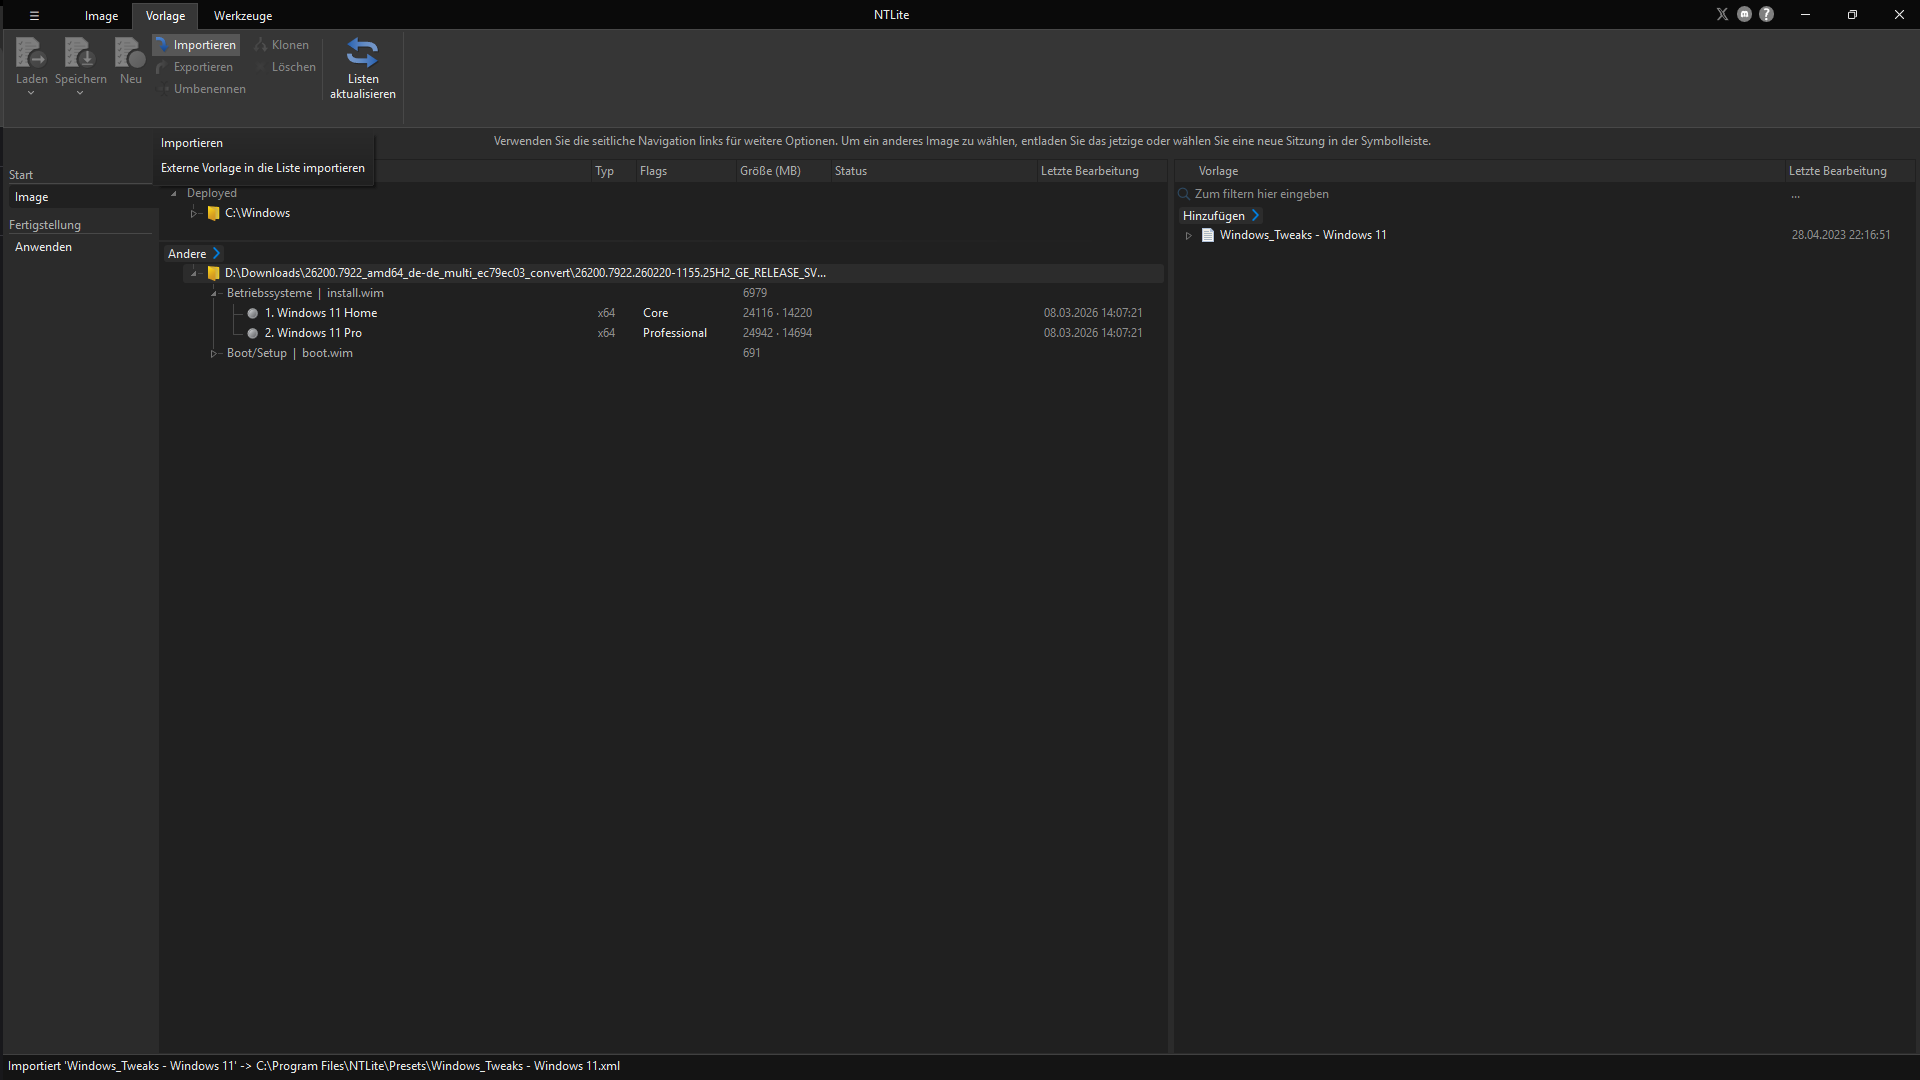Open the help question mark icon
The image size is (1920, 1080).
tap(1767, 14)
